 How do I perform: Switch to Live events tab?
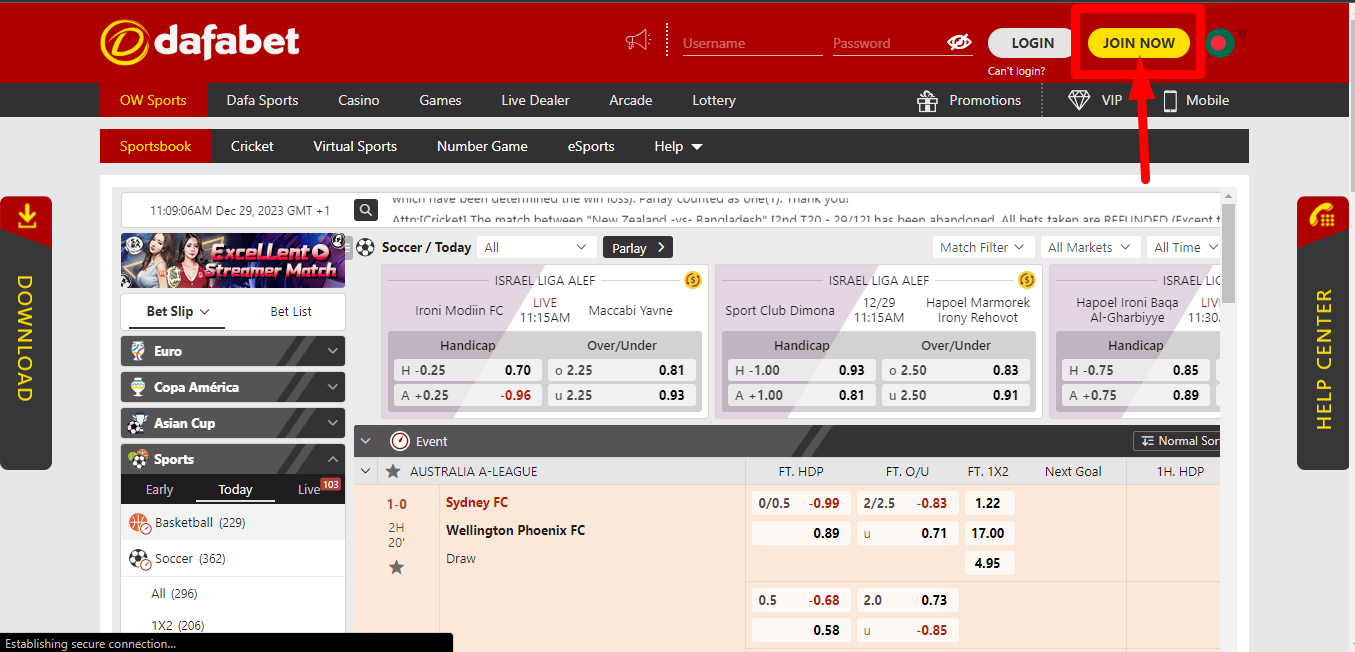click(x=309, y=489)
